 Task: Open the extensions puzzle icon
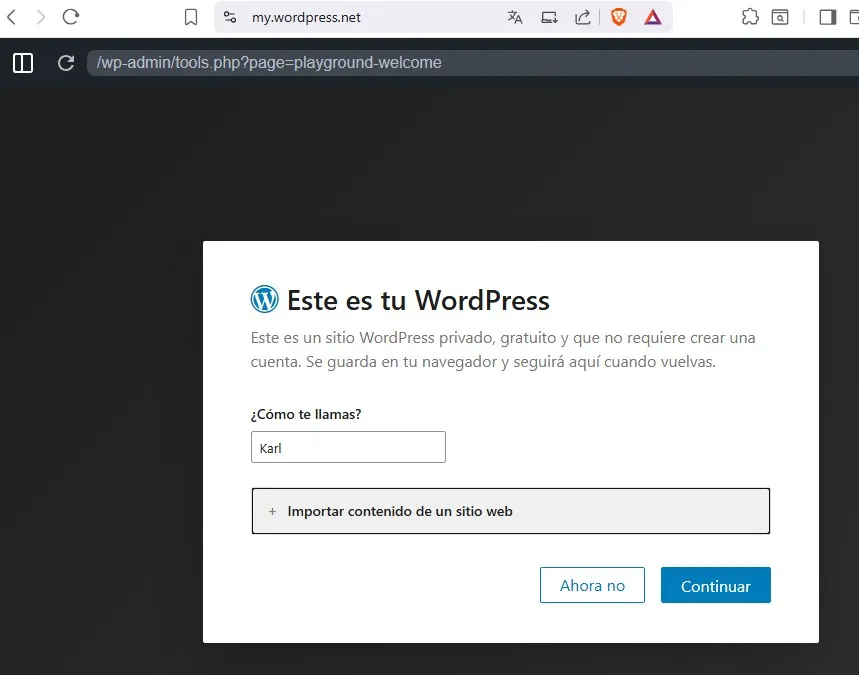pos(750,17)
